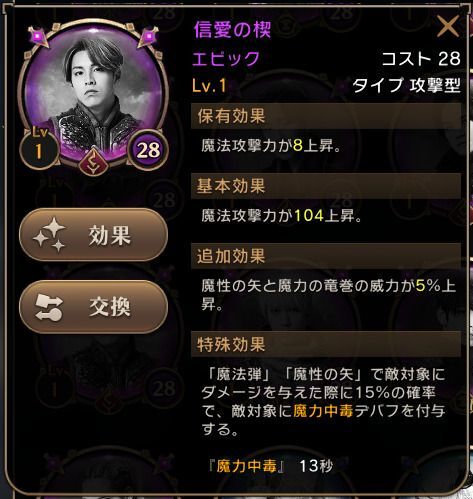Click the right purple gem ornament

148,36
